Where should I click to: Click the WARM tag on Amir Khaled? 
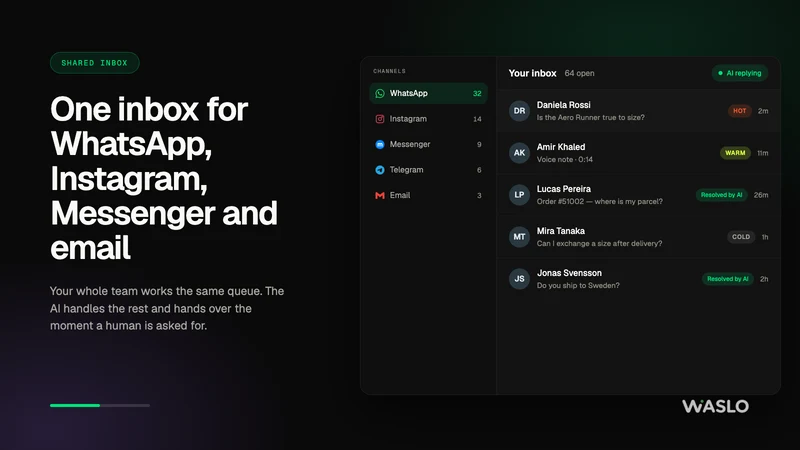click(735, 153)
